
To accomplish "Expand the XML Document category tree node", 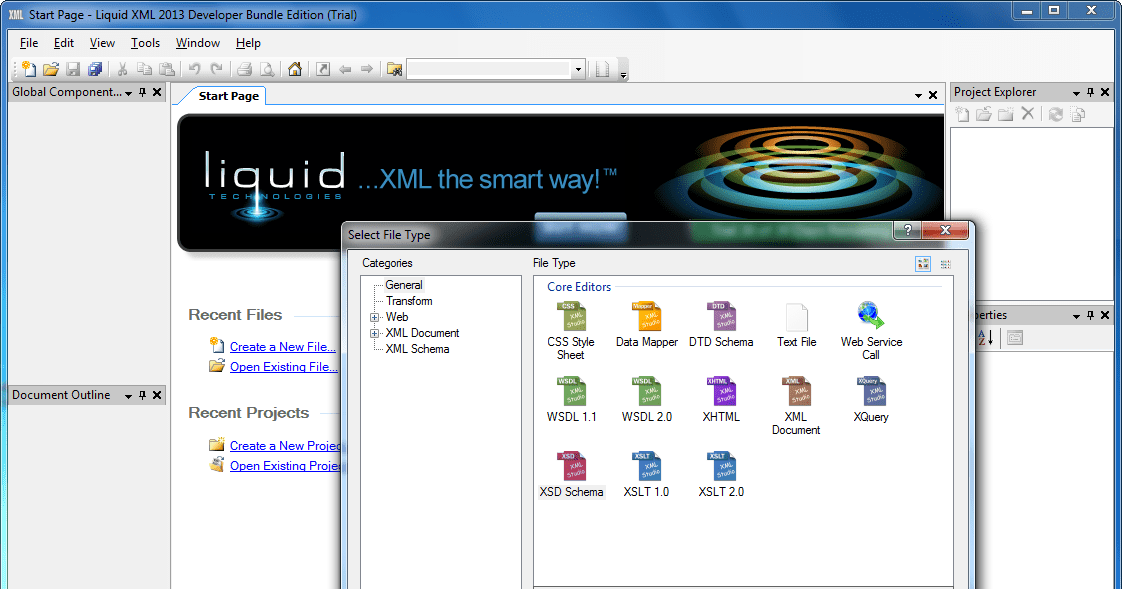I will 374,333.
